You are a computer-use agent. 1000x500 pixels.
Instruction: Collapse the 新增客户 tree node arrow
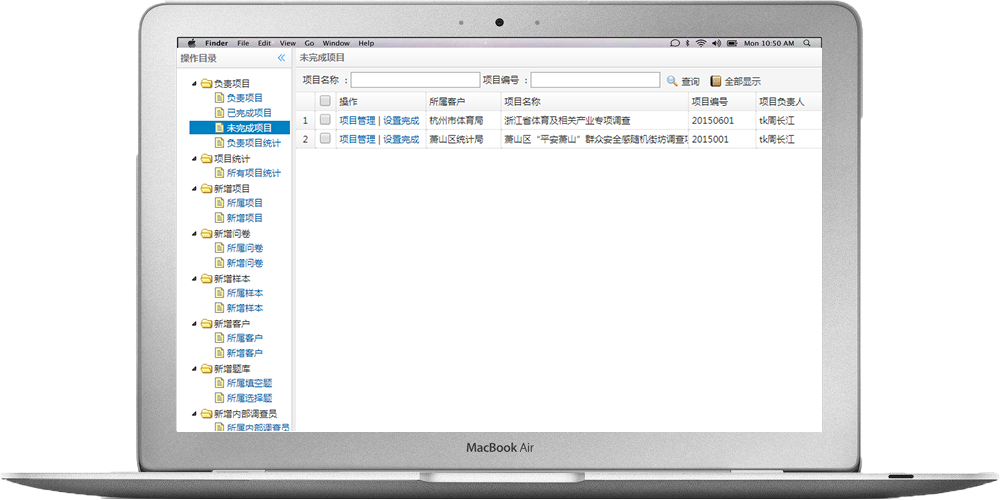(x=194, y=324)
